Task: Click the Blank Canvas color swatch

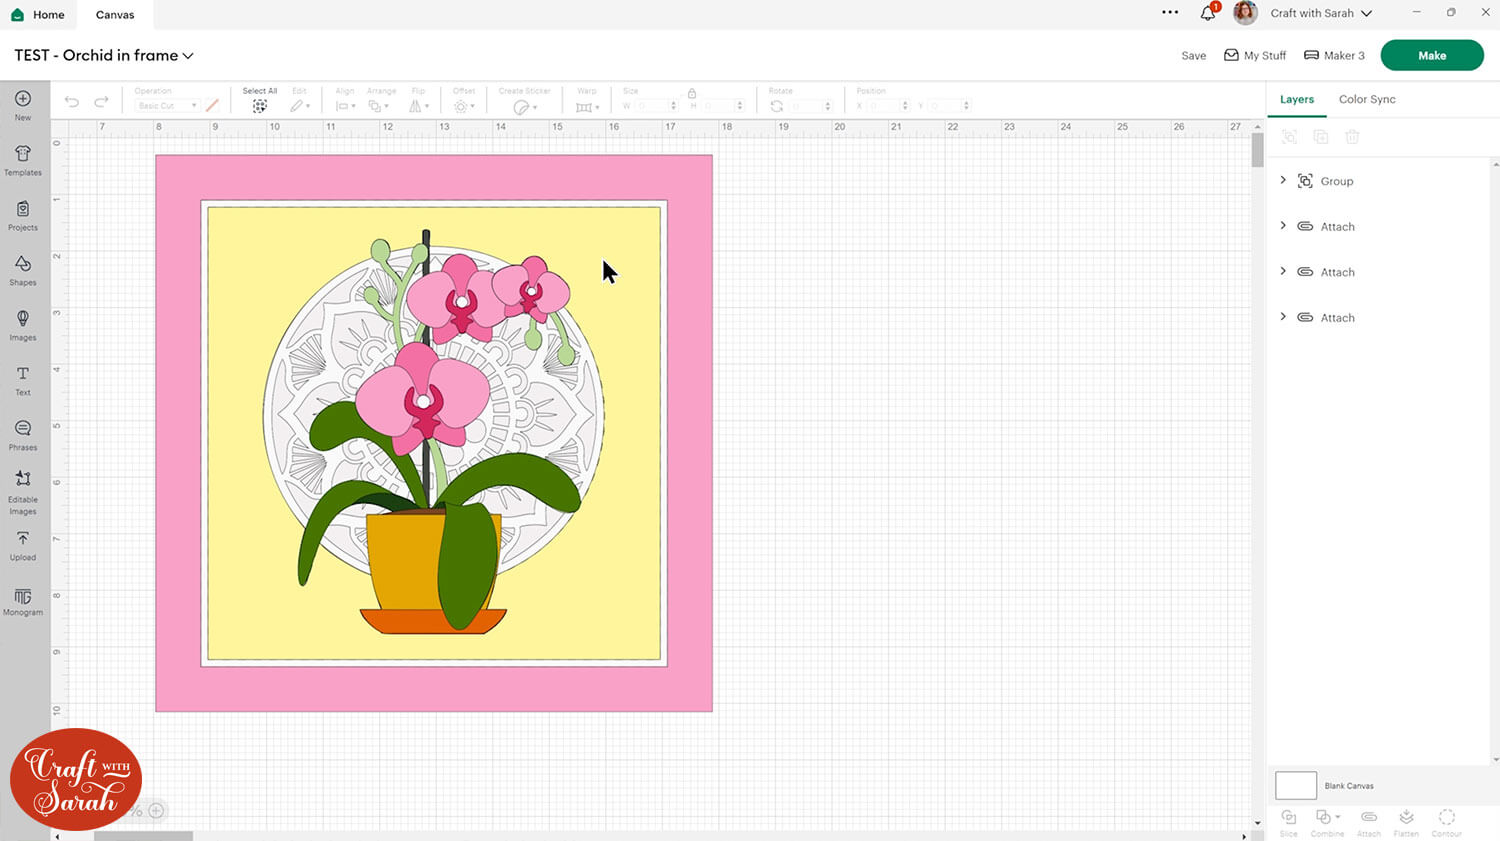Action: (1295, 785)
